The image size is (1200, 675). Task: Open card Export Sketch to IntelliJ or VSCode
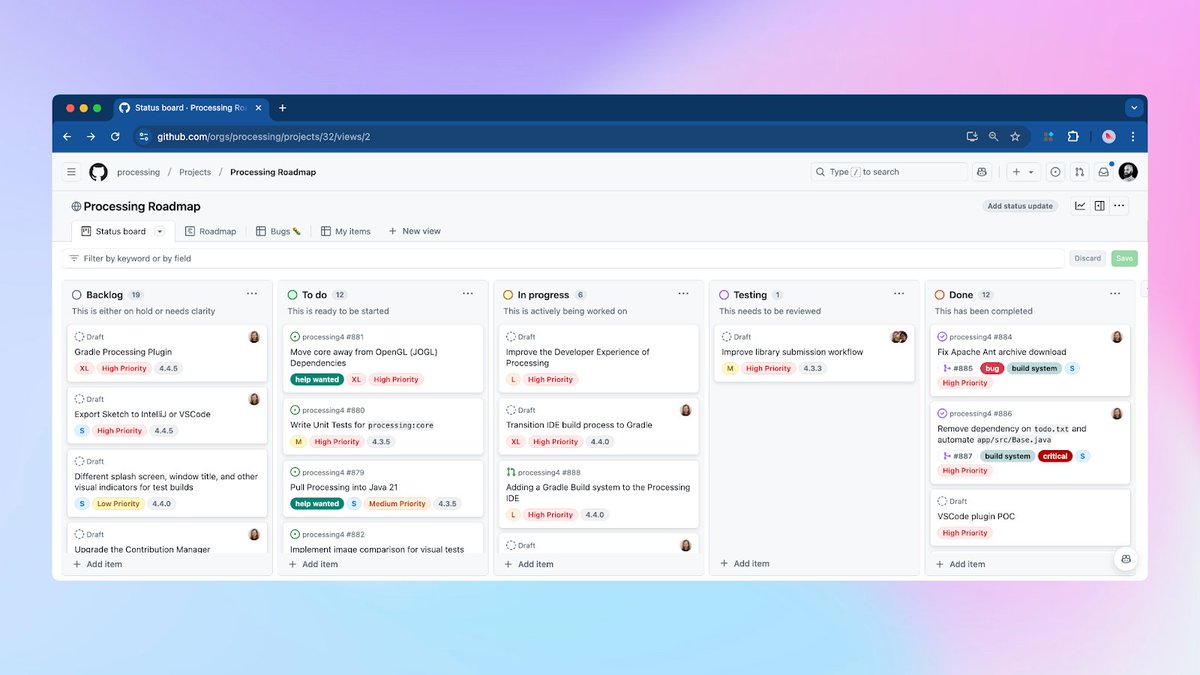tap(142, 414)
